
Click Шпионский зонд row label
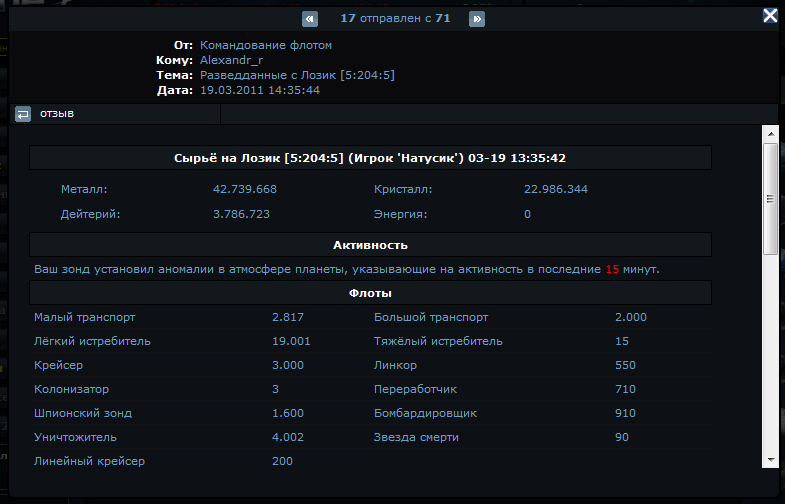click(83, 413)
